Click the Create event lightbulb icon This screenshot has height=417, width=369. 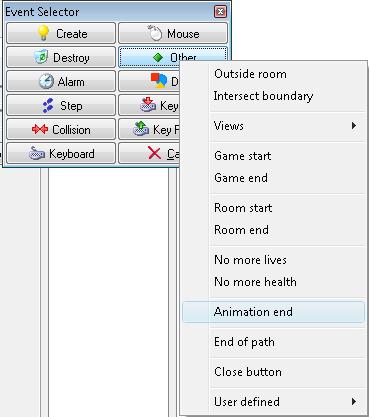(43, 33)
